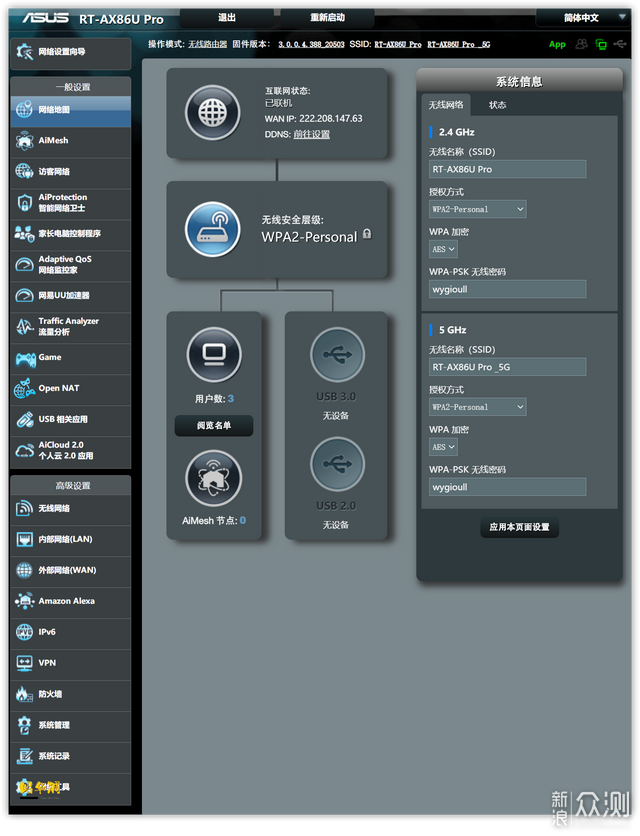
Task: Open Traffic Analyzer 流量分析
Action: 70,327
